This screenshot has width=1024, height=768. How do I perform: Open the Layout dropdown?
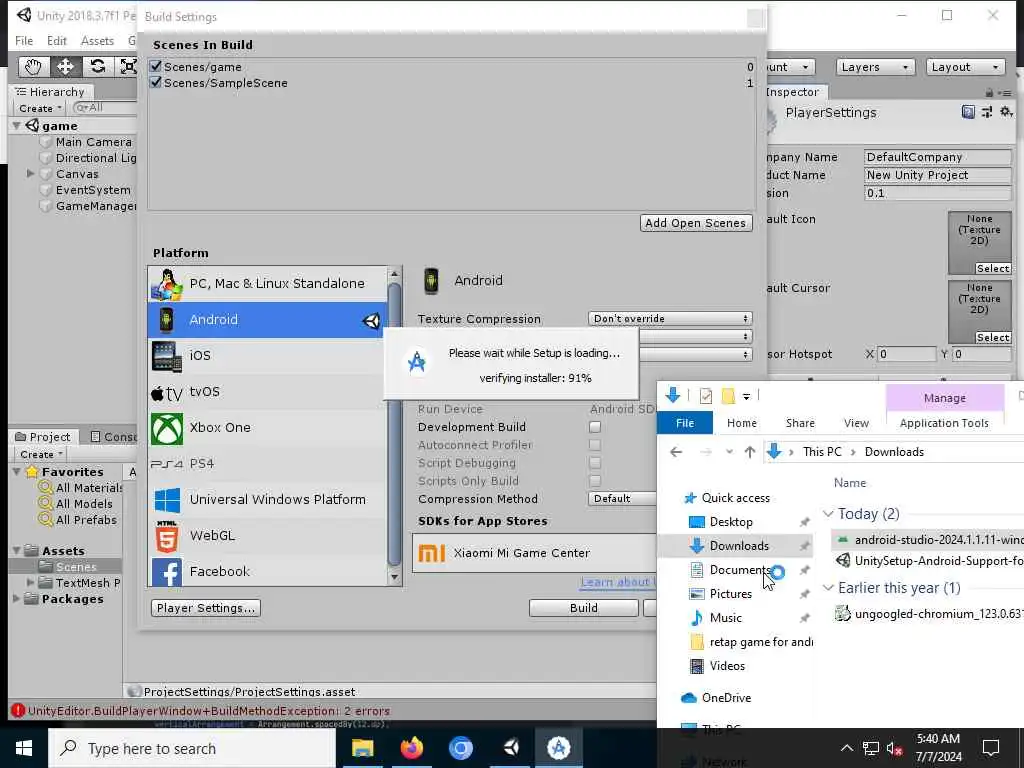[x=965, y=67]
